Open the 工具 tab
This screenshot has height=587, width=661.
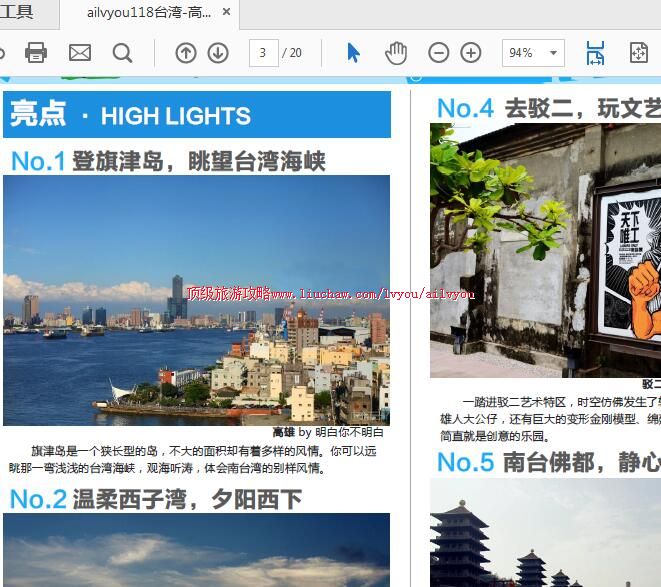click(17, 13)
